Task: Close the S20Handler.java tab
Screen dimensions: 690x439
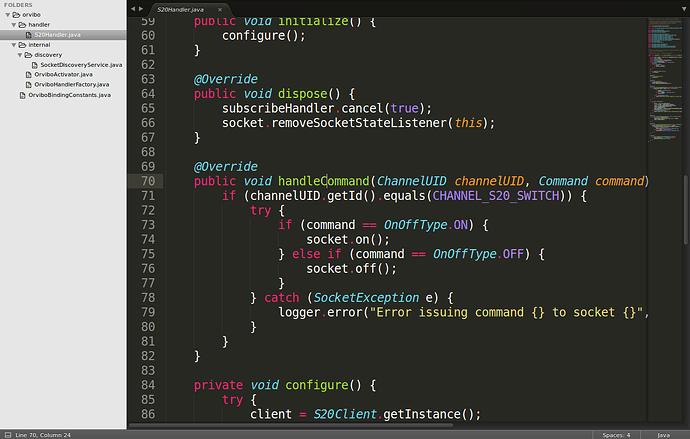Action: pyautogui.click(x=222, y=8)
